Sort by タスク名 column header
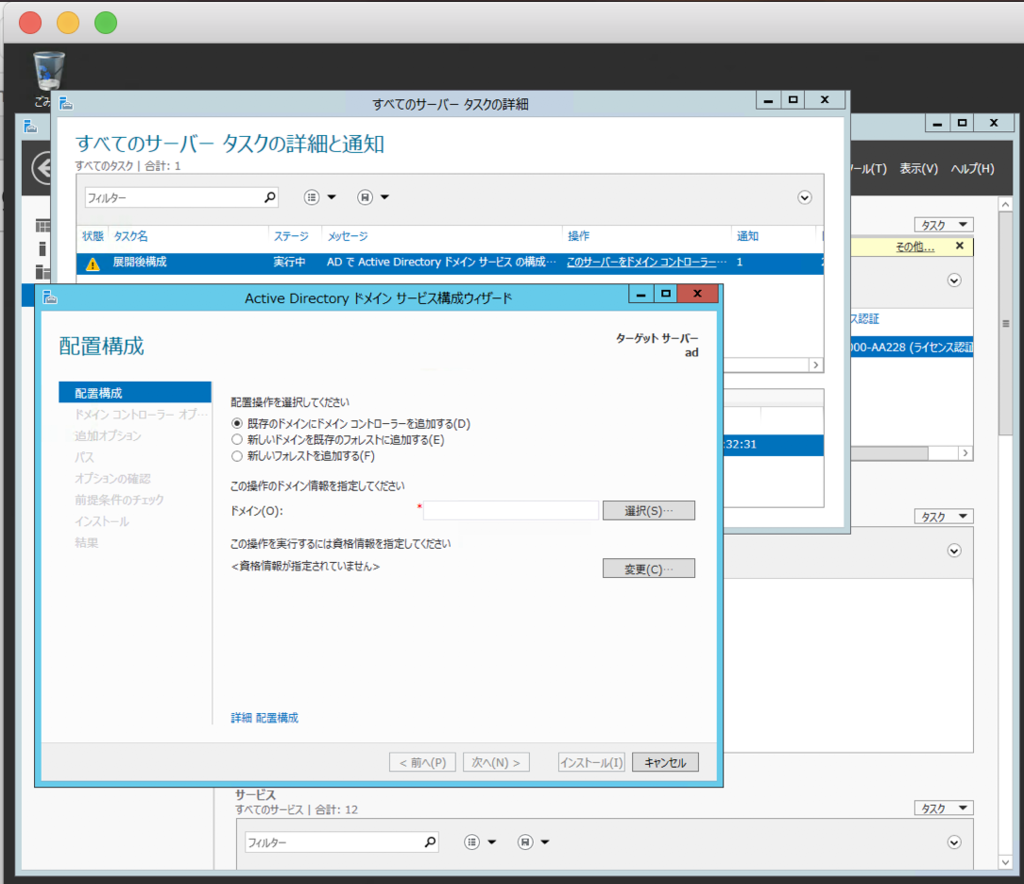The height and width of the screenshot is (884, 1024). pos(131,236)
